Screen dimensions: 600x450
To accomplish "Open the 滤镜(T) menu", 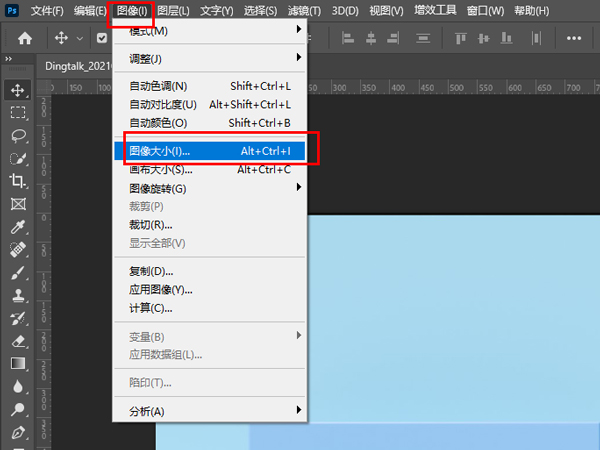I will point(304,10).
